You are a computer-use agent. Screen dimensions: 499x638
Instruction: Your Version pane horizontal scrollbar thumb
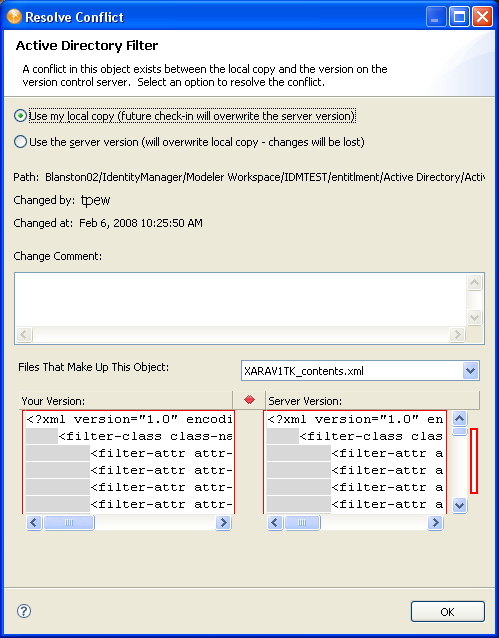tap(69, 522)
